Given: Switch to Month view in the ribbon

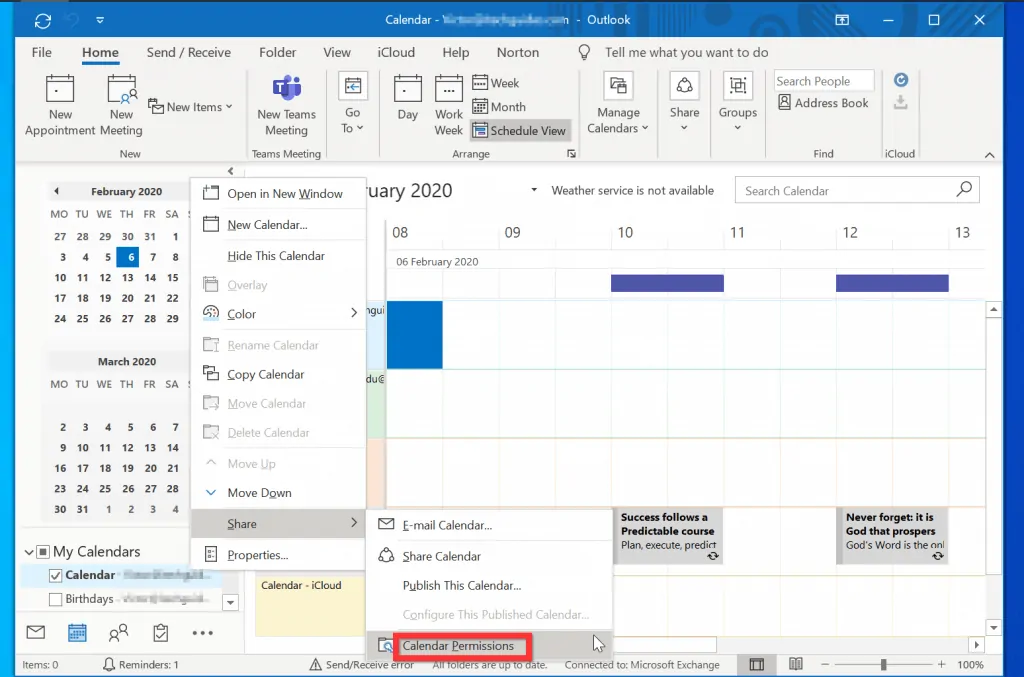Looking at the screenshot, I should click(x=499, y=106).
